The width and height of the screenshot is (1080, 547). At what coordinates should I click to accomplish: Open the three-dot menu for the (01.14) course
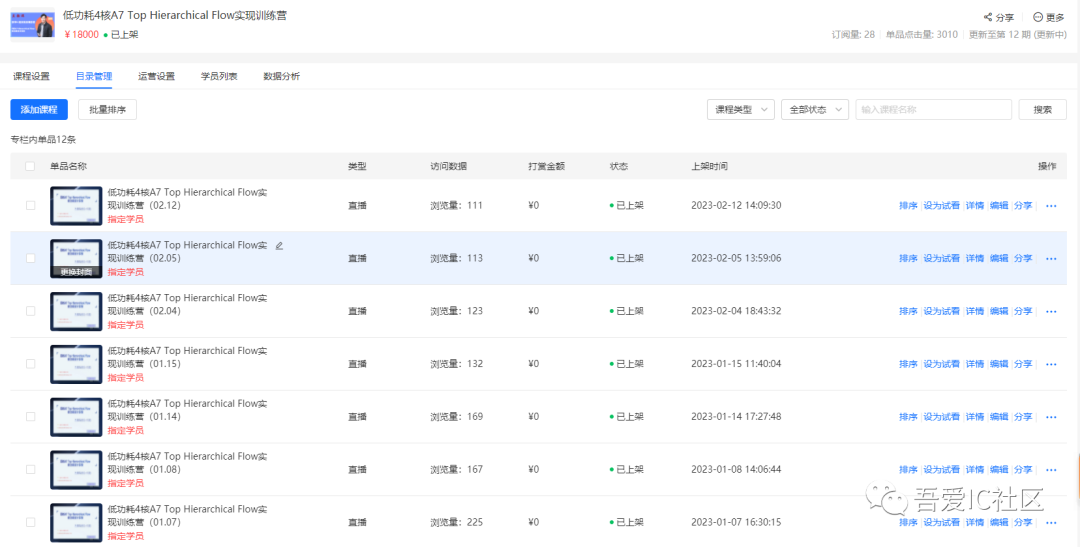[1051, 417]
